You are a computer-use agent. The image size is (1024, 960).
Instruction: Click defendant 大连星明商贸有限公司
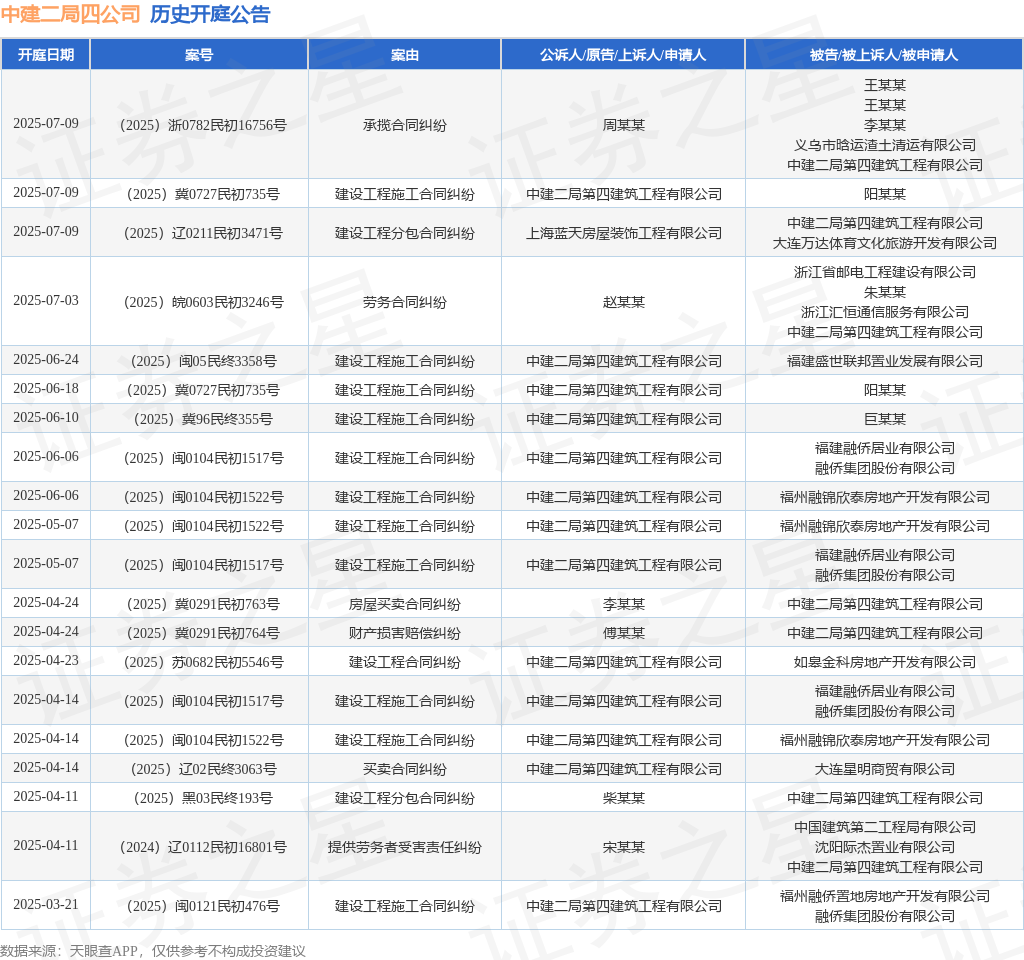click(885, 769)
